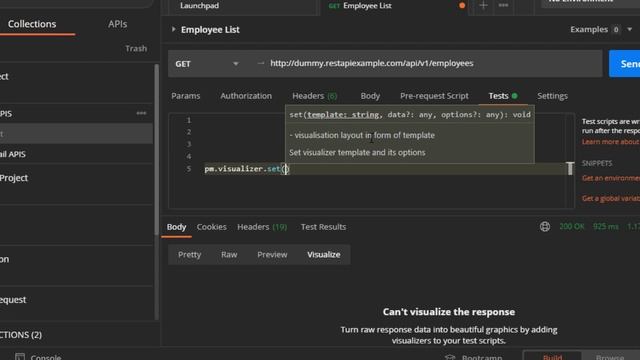Open the Launchpad tab
Image resolution: width=640 pixels, height=360 pixels.
coord(200,6)
